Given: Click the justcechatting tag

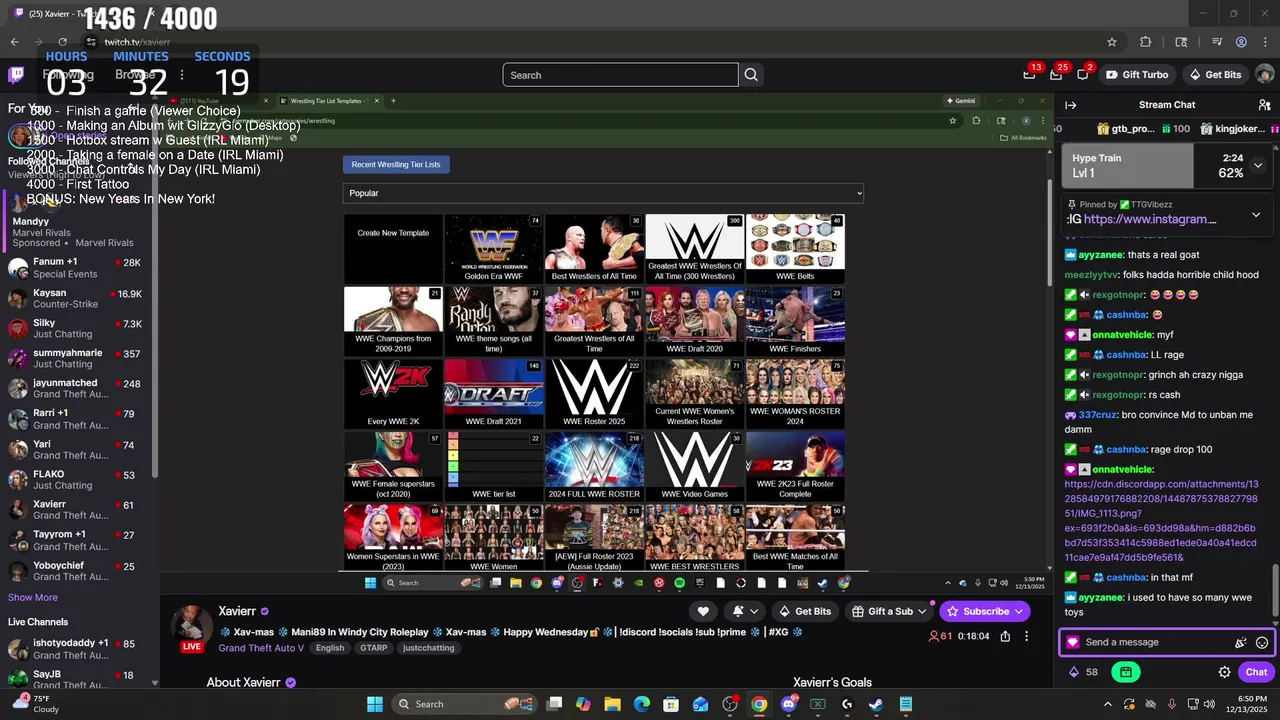Looking at the screenshot, I should point(429,648).
